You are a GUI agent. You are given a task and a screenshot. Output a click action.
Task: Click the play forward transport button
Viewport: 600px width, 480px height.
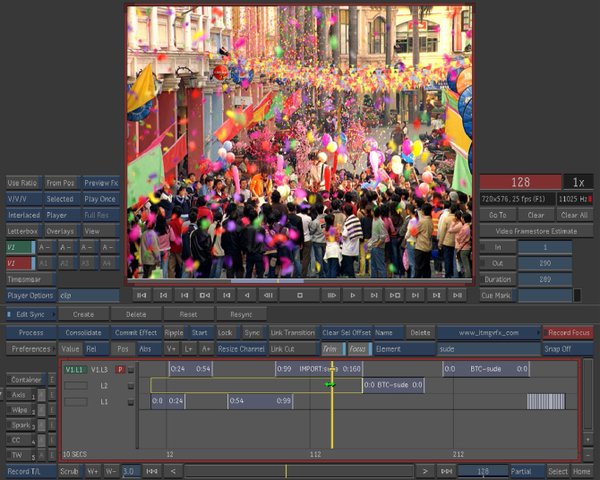pos(352,295)
